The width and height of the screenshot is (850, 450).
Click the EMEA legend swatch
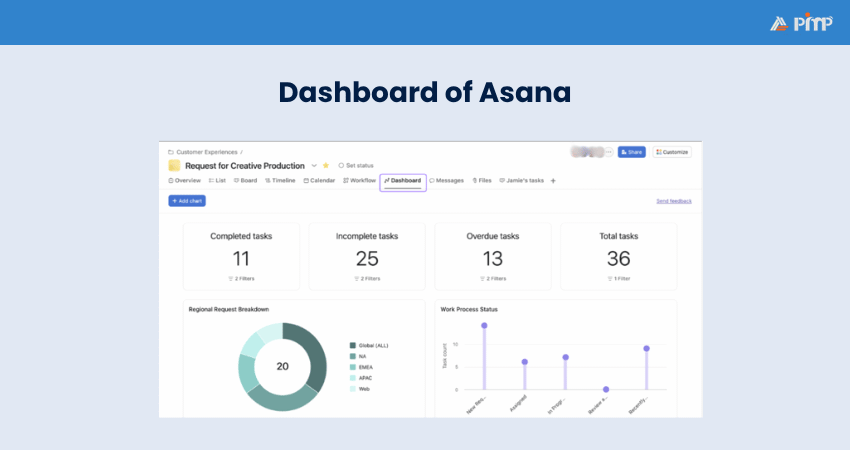353,367
